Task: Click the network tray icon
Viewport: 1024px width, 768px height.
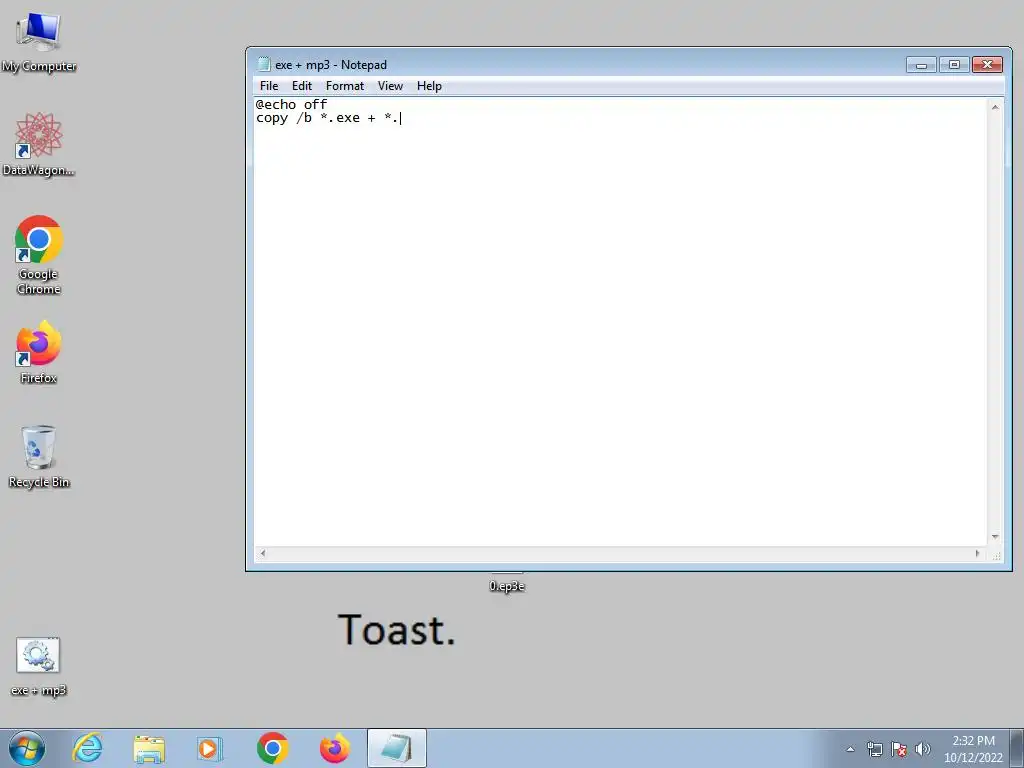Action: [874, 749]
